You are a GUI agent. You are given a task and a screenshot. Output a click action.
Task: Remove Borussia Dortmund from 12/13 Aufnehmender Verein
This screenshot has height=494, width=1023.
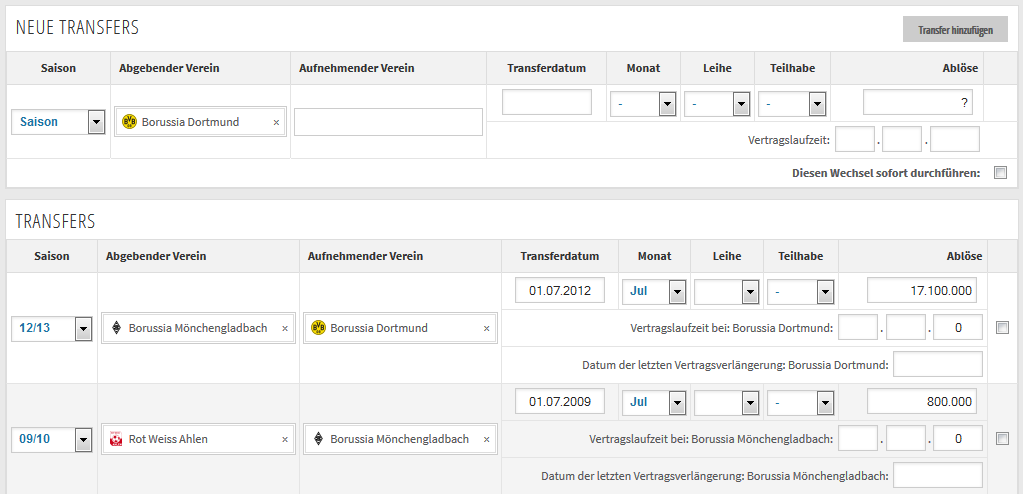click(x=486, y=328)
